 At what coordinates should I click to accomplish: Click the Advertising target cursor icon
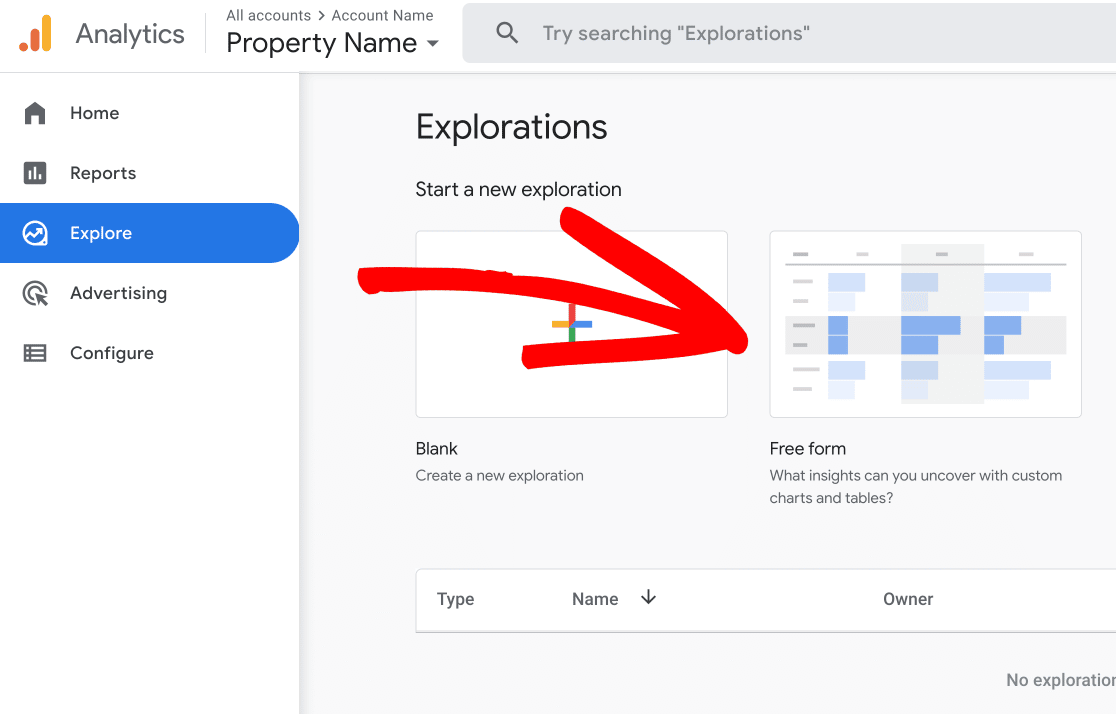tap(35, 293)
